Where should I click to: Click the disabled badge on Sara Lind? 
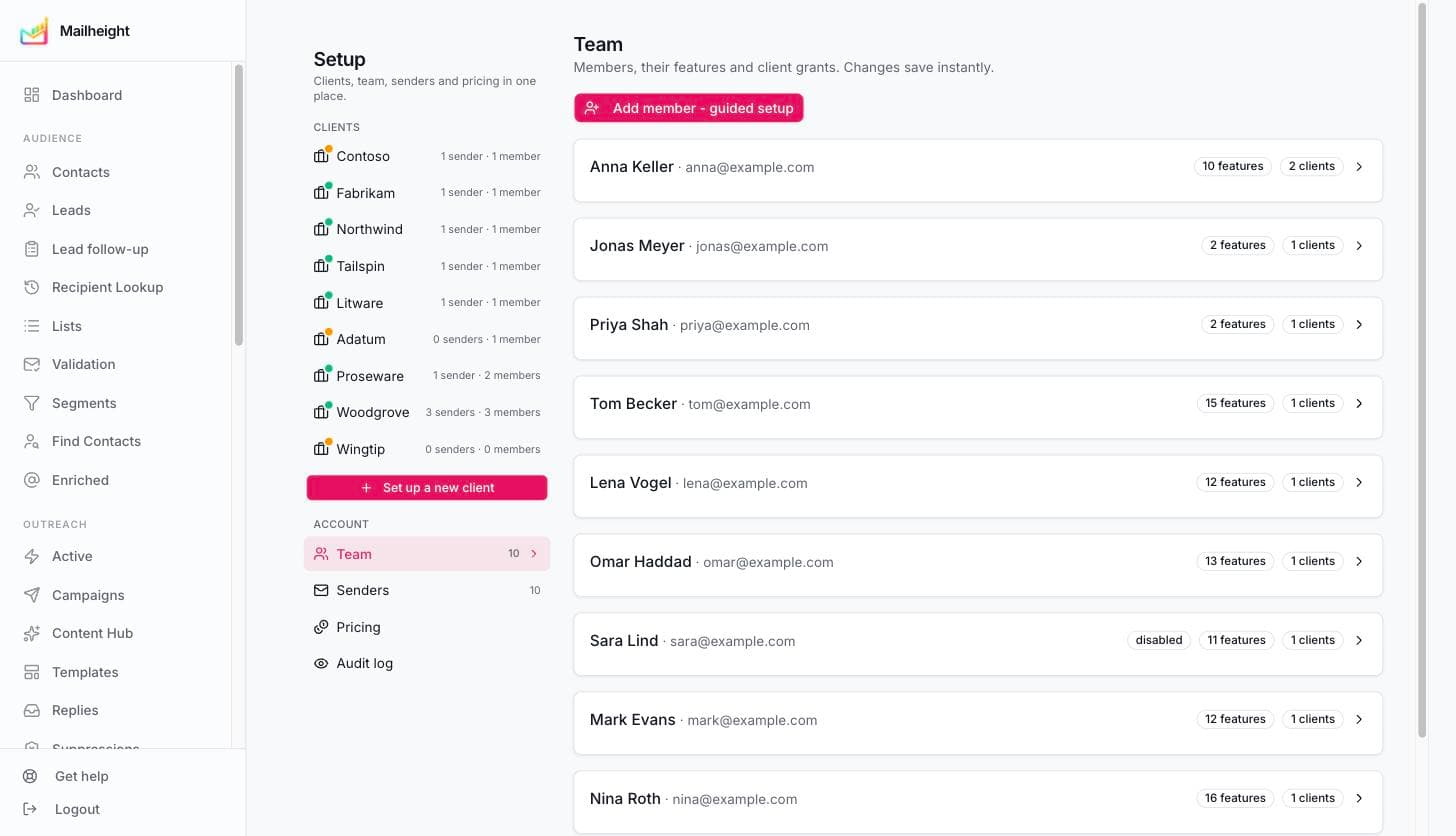(x=1159, y=640)
